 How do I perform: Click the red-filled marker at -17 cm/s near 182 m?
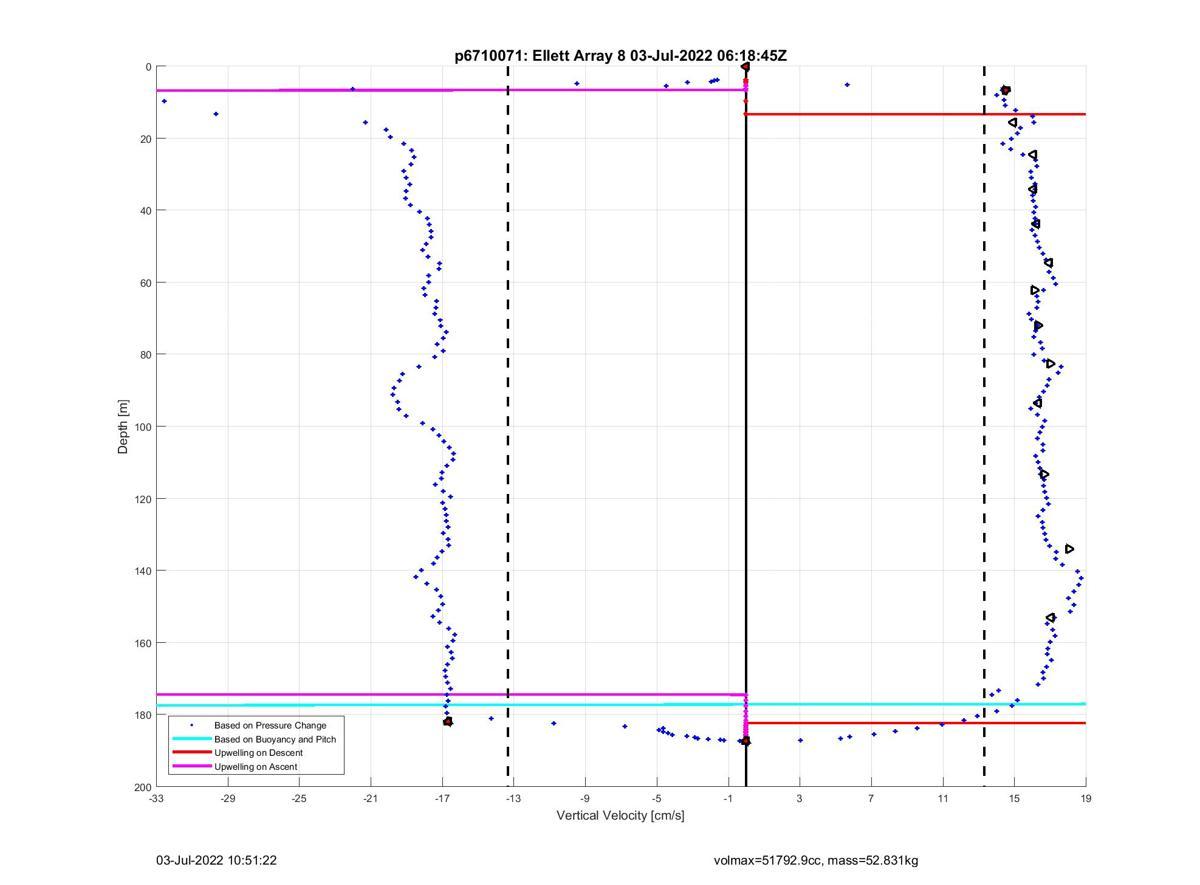coord(448,721)
